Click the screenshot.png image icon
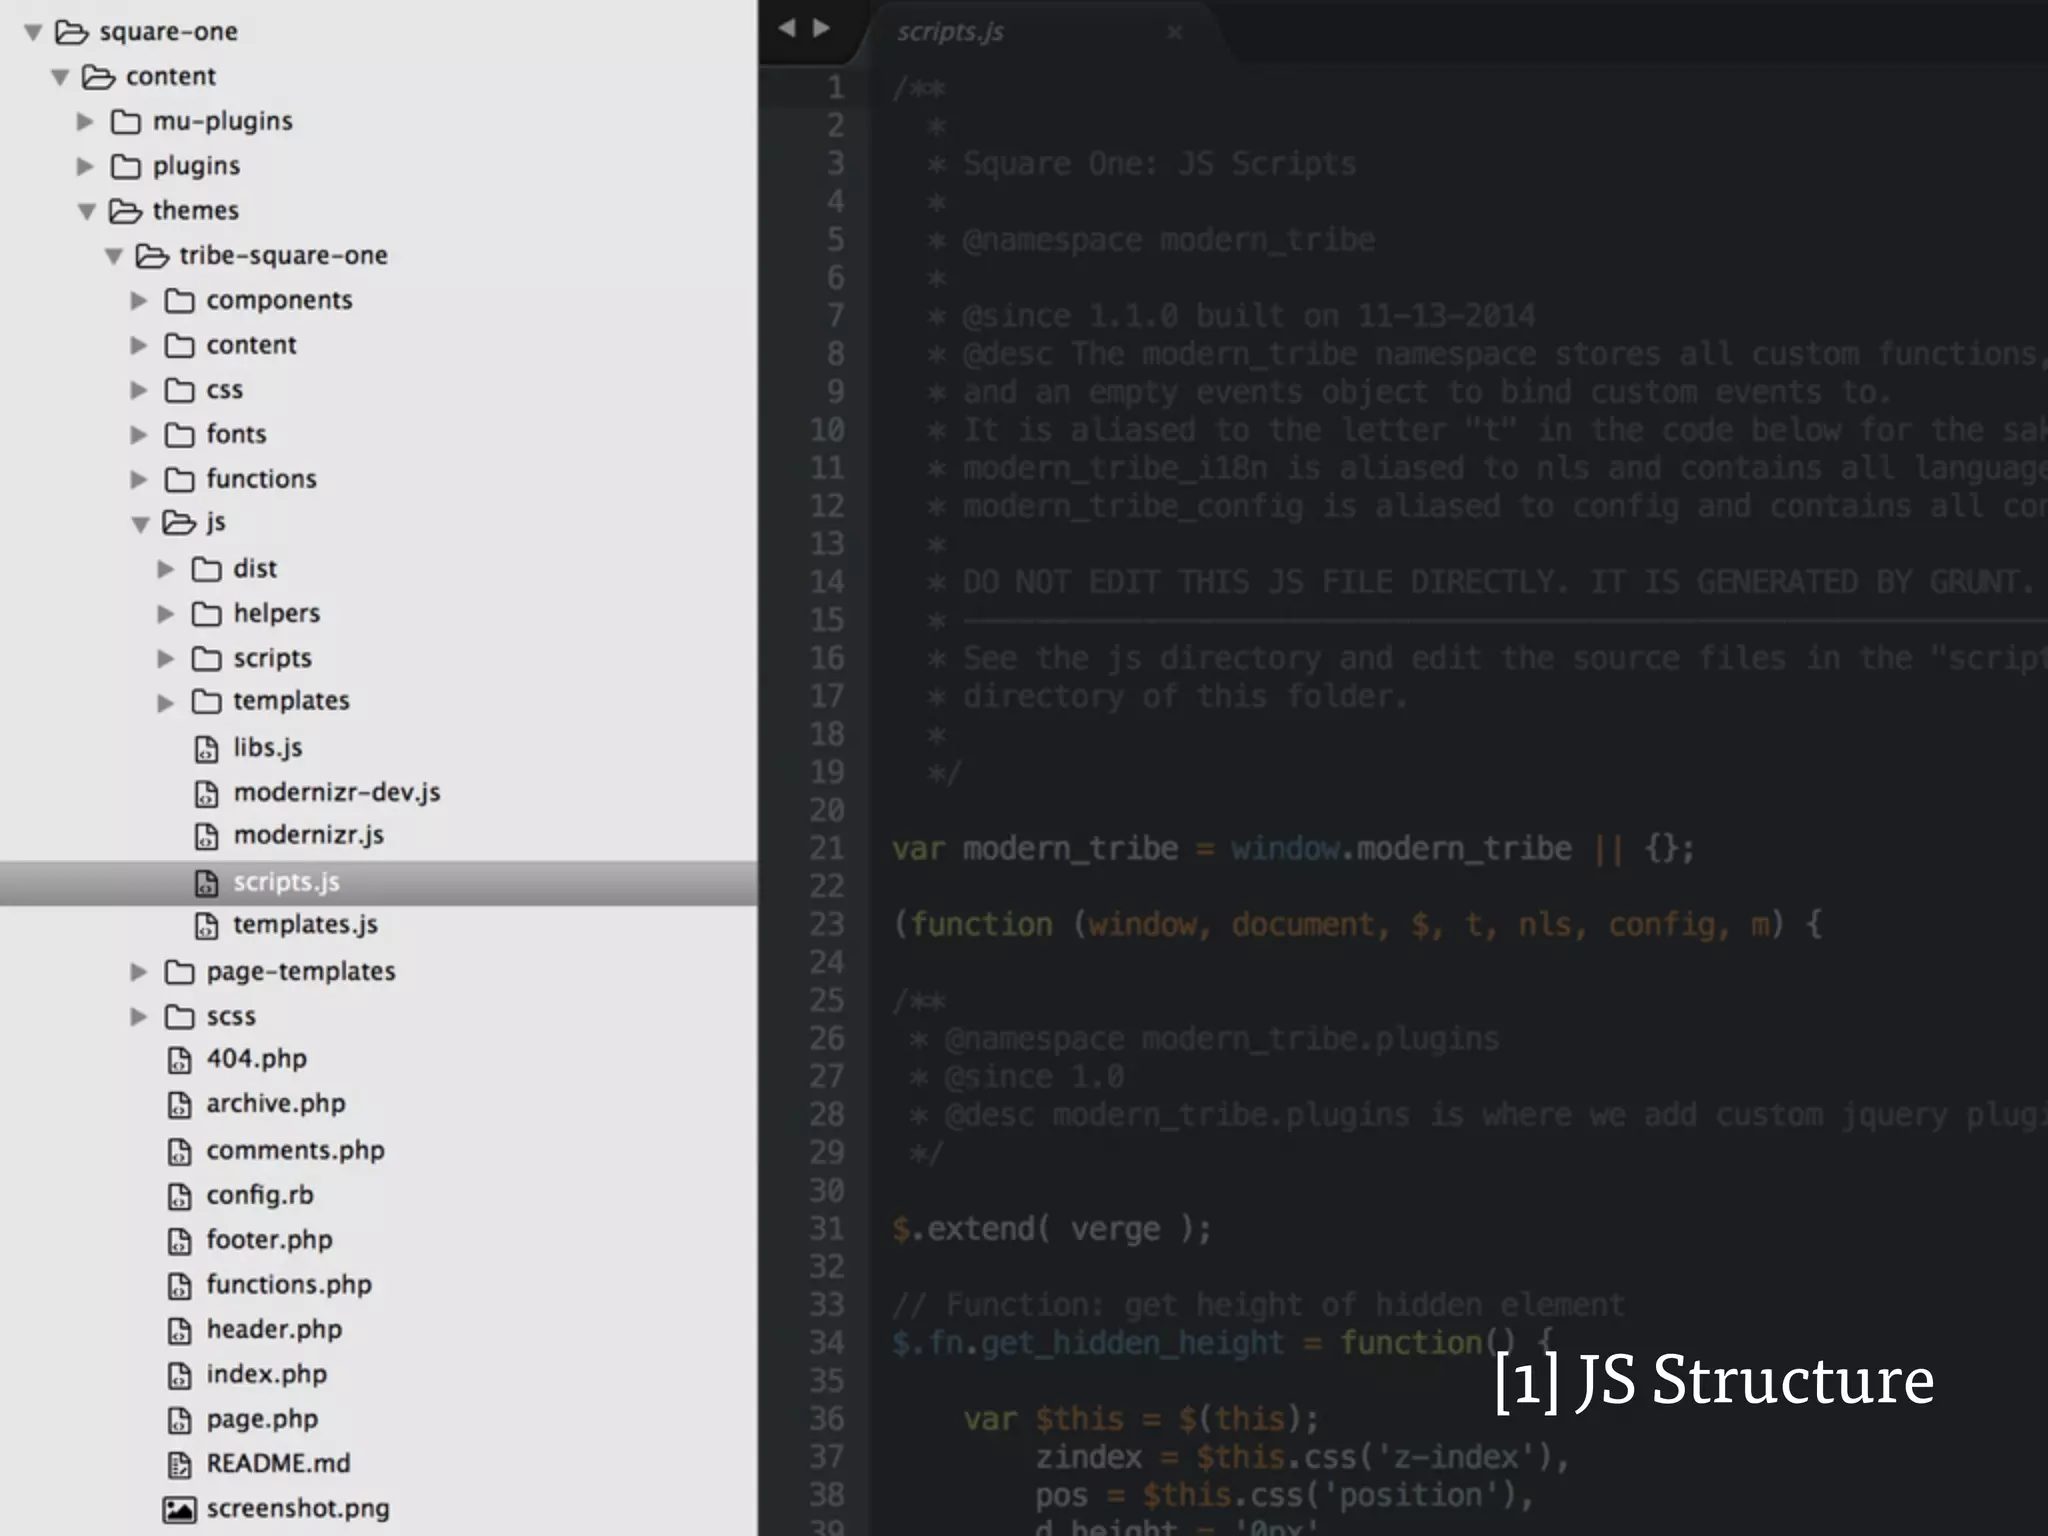Screen dimensions: 2048x1536 [179, 1509]
